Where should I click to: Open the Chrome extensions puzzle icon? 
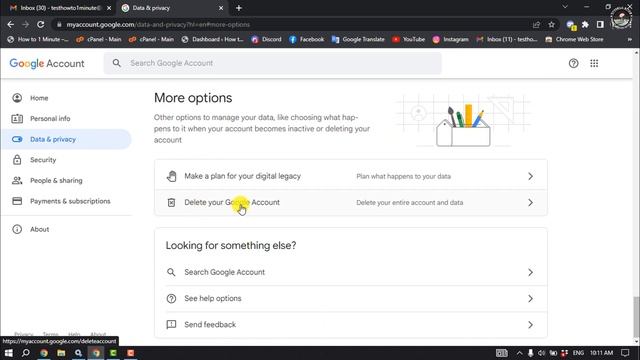[x=585, y=24]
